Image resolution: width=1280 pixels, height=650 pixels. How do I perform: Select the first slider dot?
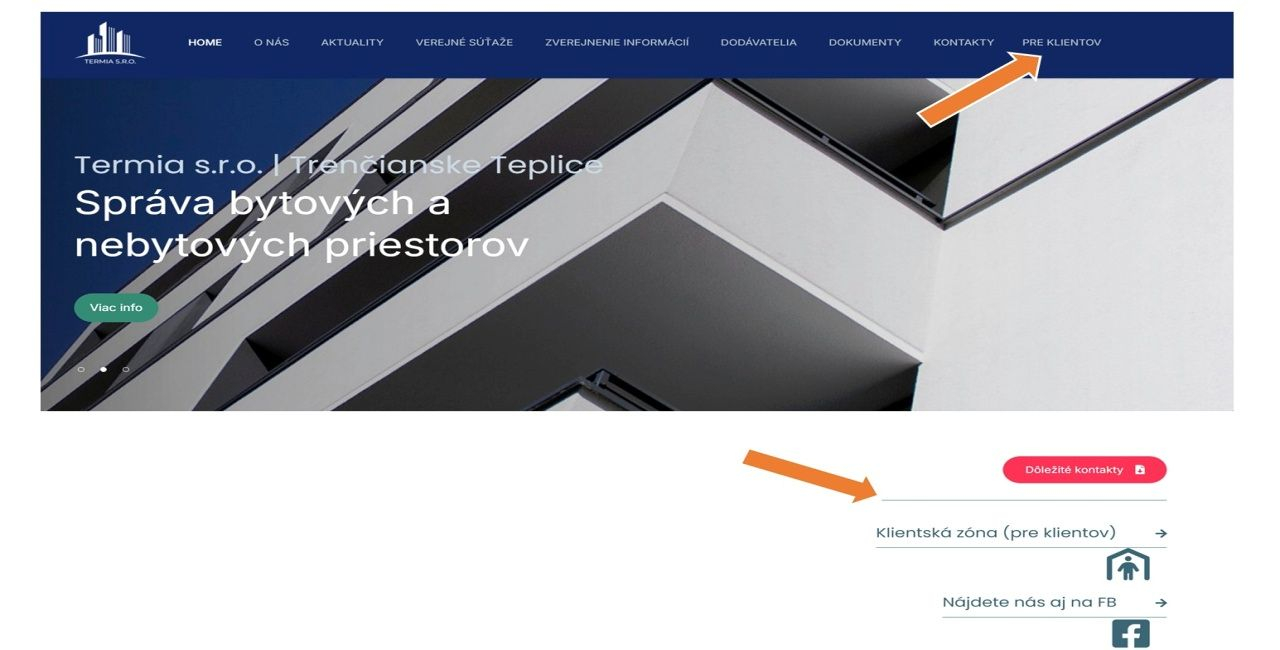coord(81,369)
